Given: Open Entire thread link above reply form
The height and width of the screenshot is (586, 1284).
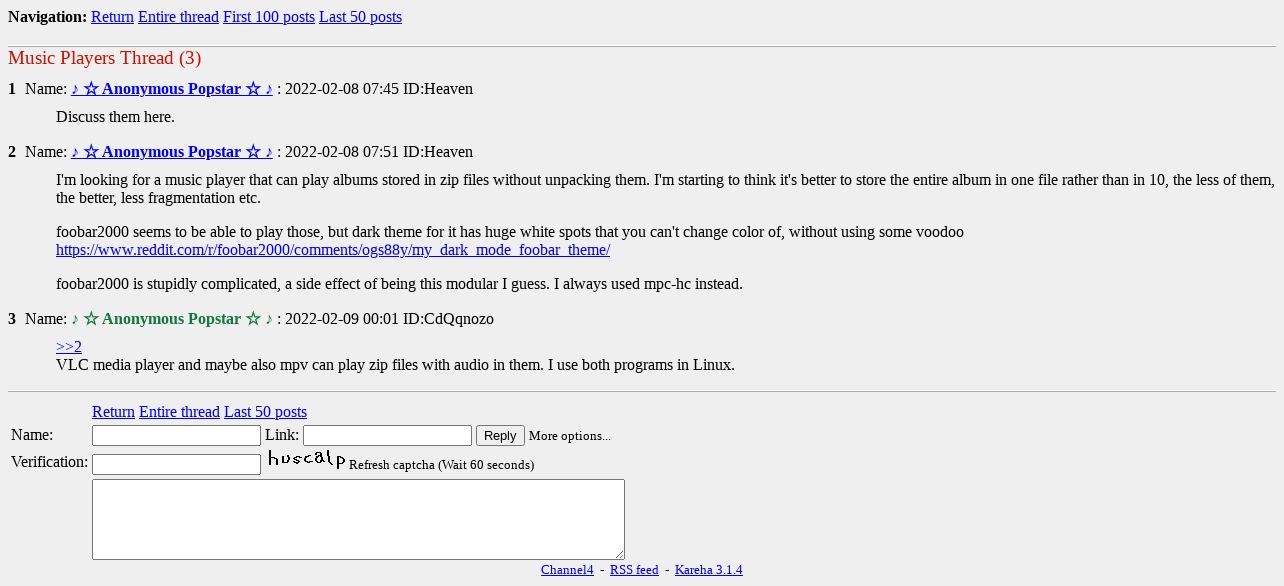Looking at the screenshot, I should (179, 412).
